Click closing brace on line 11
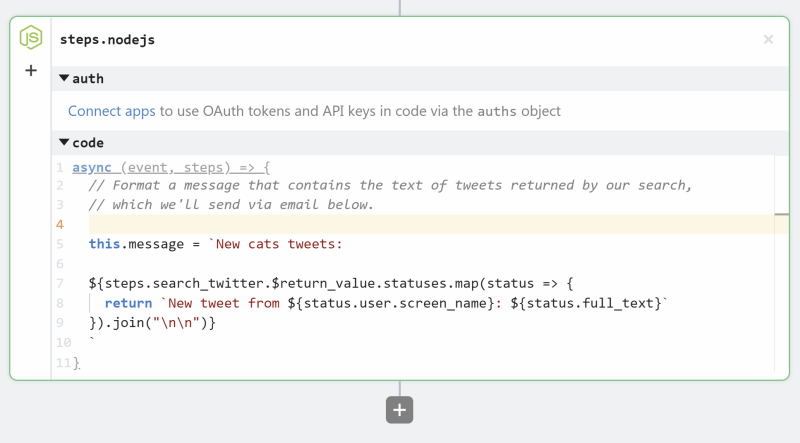This screenshot has width=800, height=443. (77, 363)
